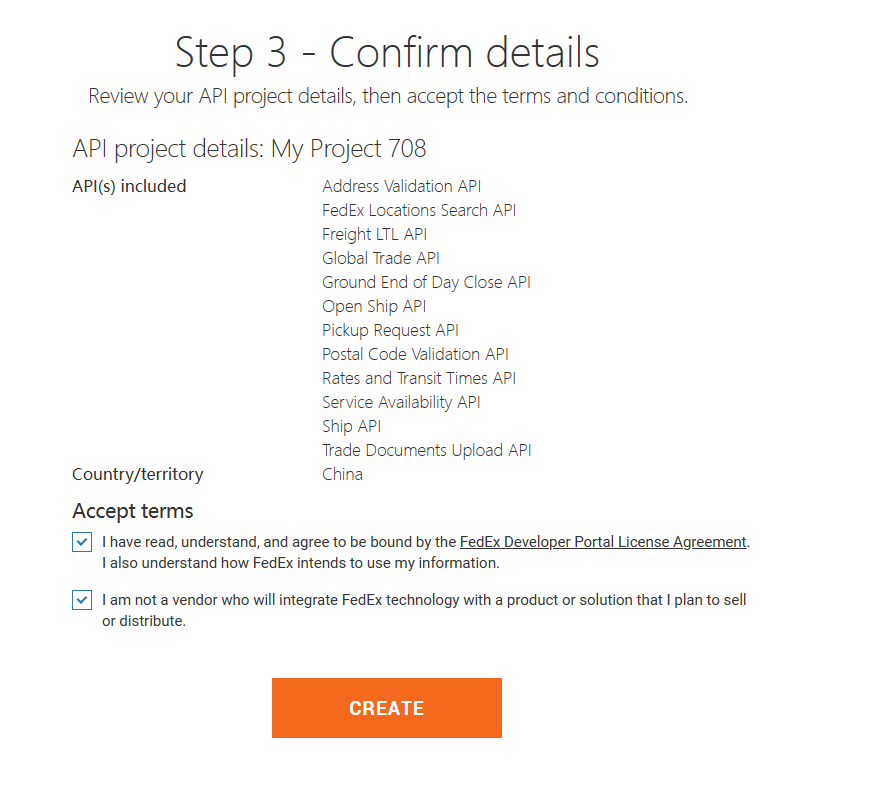This screenshot has height=796, width=884.
Task: Open the FedEx Developer Portal License Agreement
Action: 602,542
